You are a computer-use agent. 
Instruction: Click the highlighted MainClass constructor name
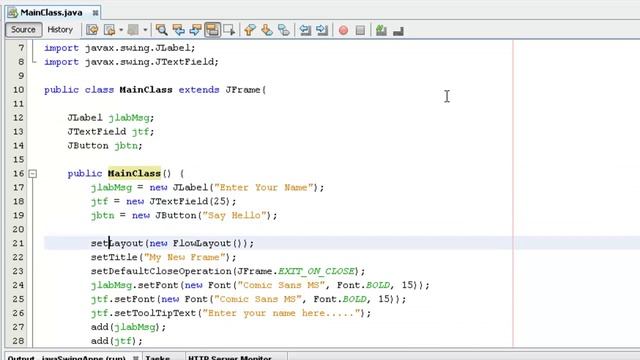(x=134, y=173)
